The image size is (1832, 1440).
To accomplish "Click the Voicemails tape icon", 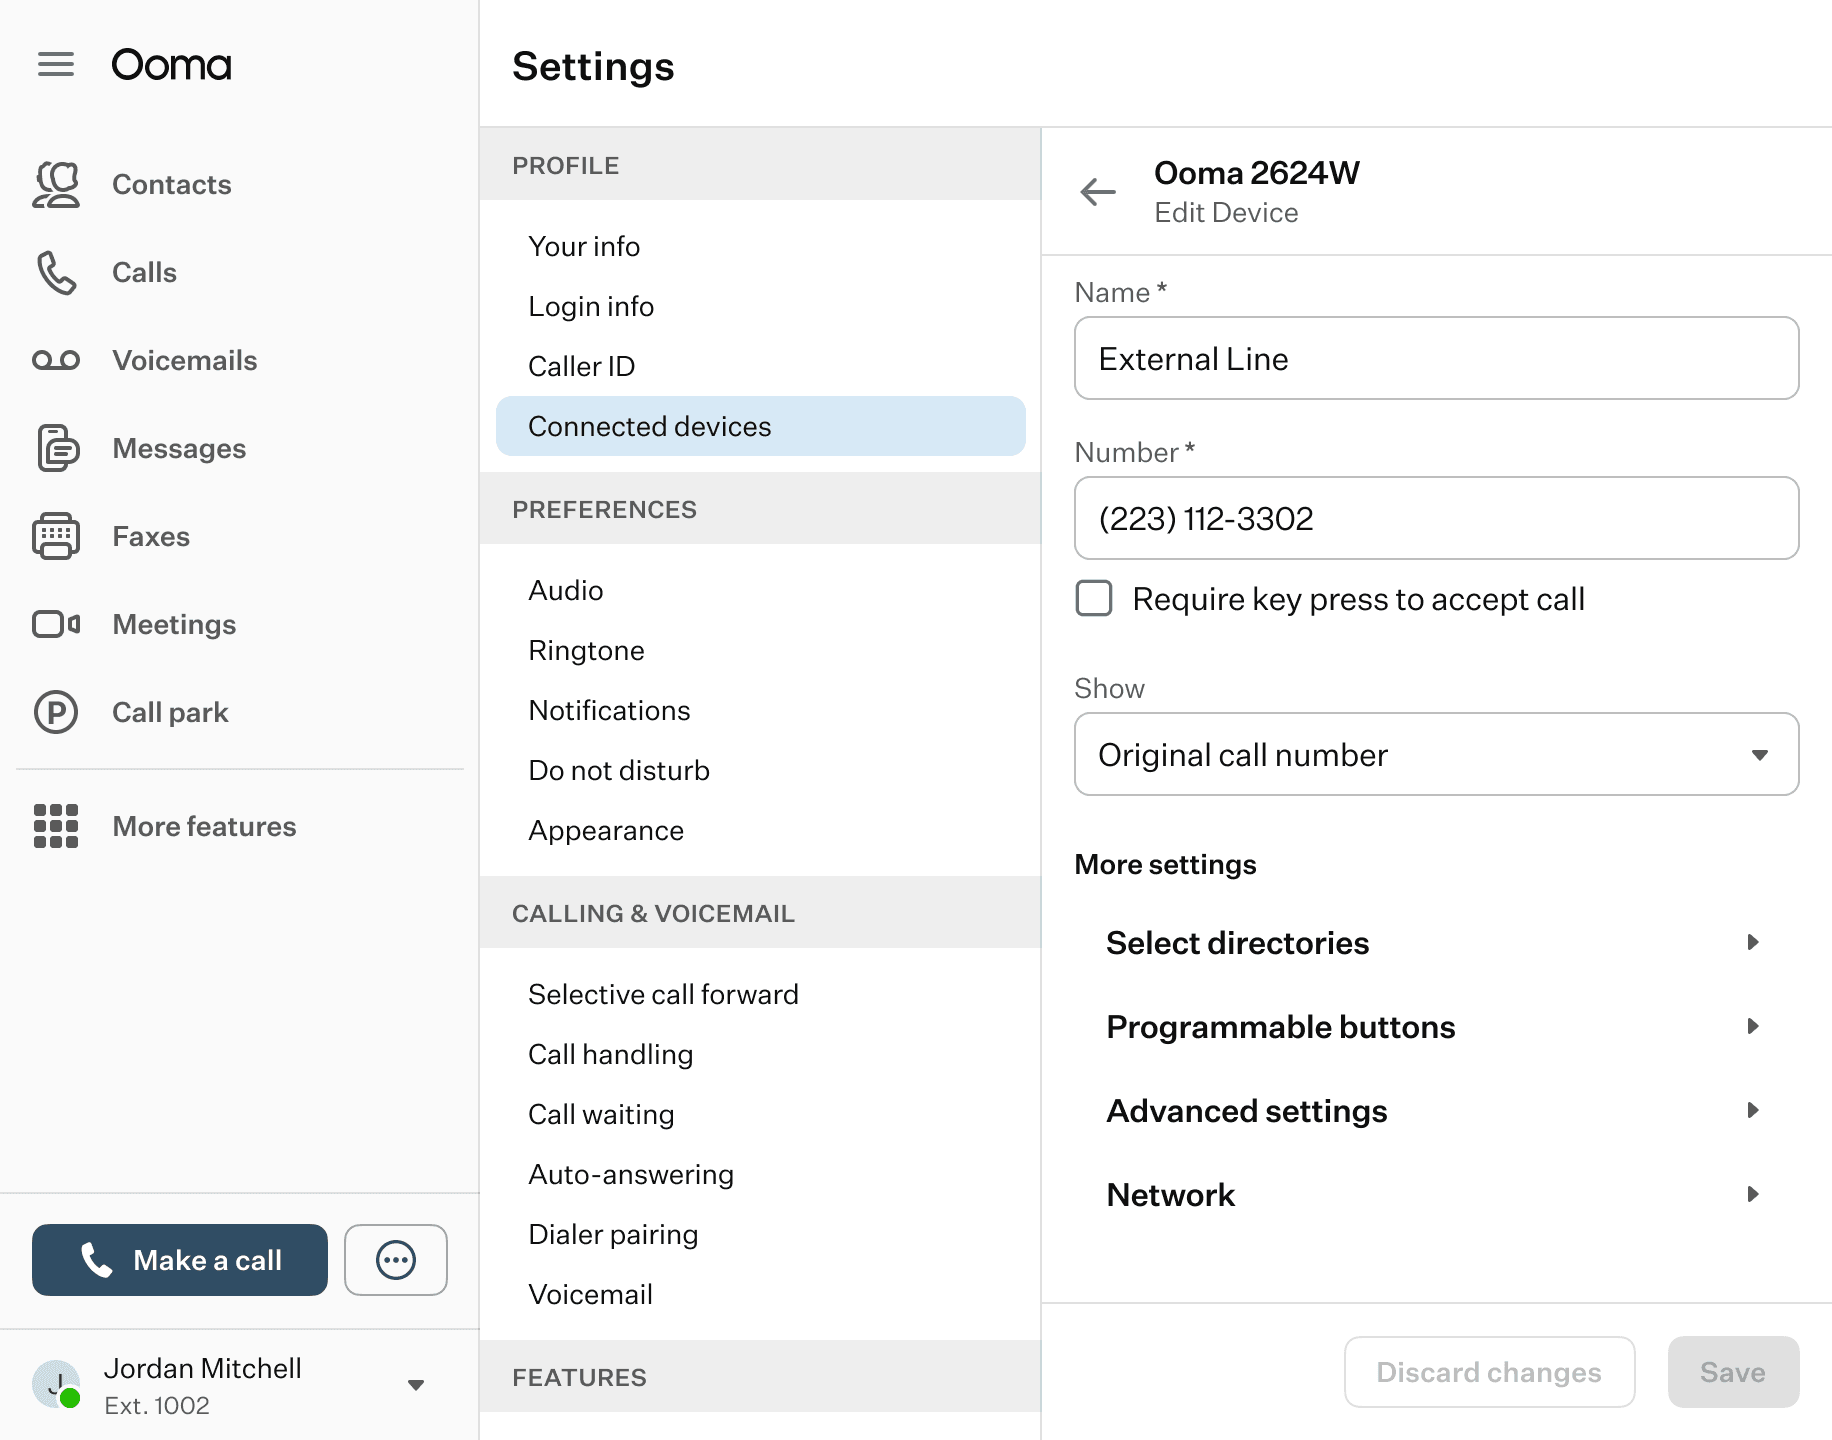I will [56, 360].
